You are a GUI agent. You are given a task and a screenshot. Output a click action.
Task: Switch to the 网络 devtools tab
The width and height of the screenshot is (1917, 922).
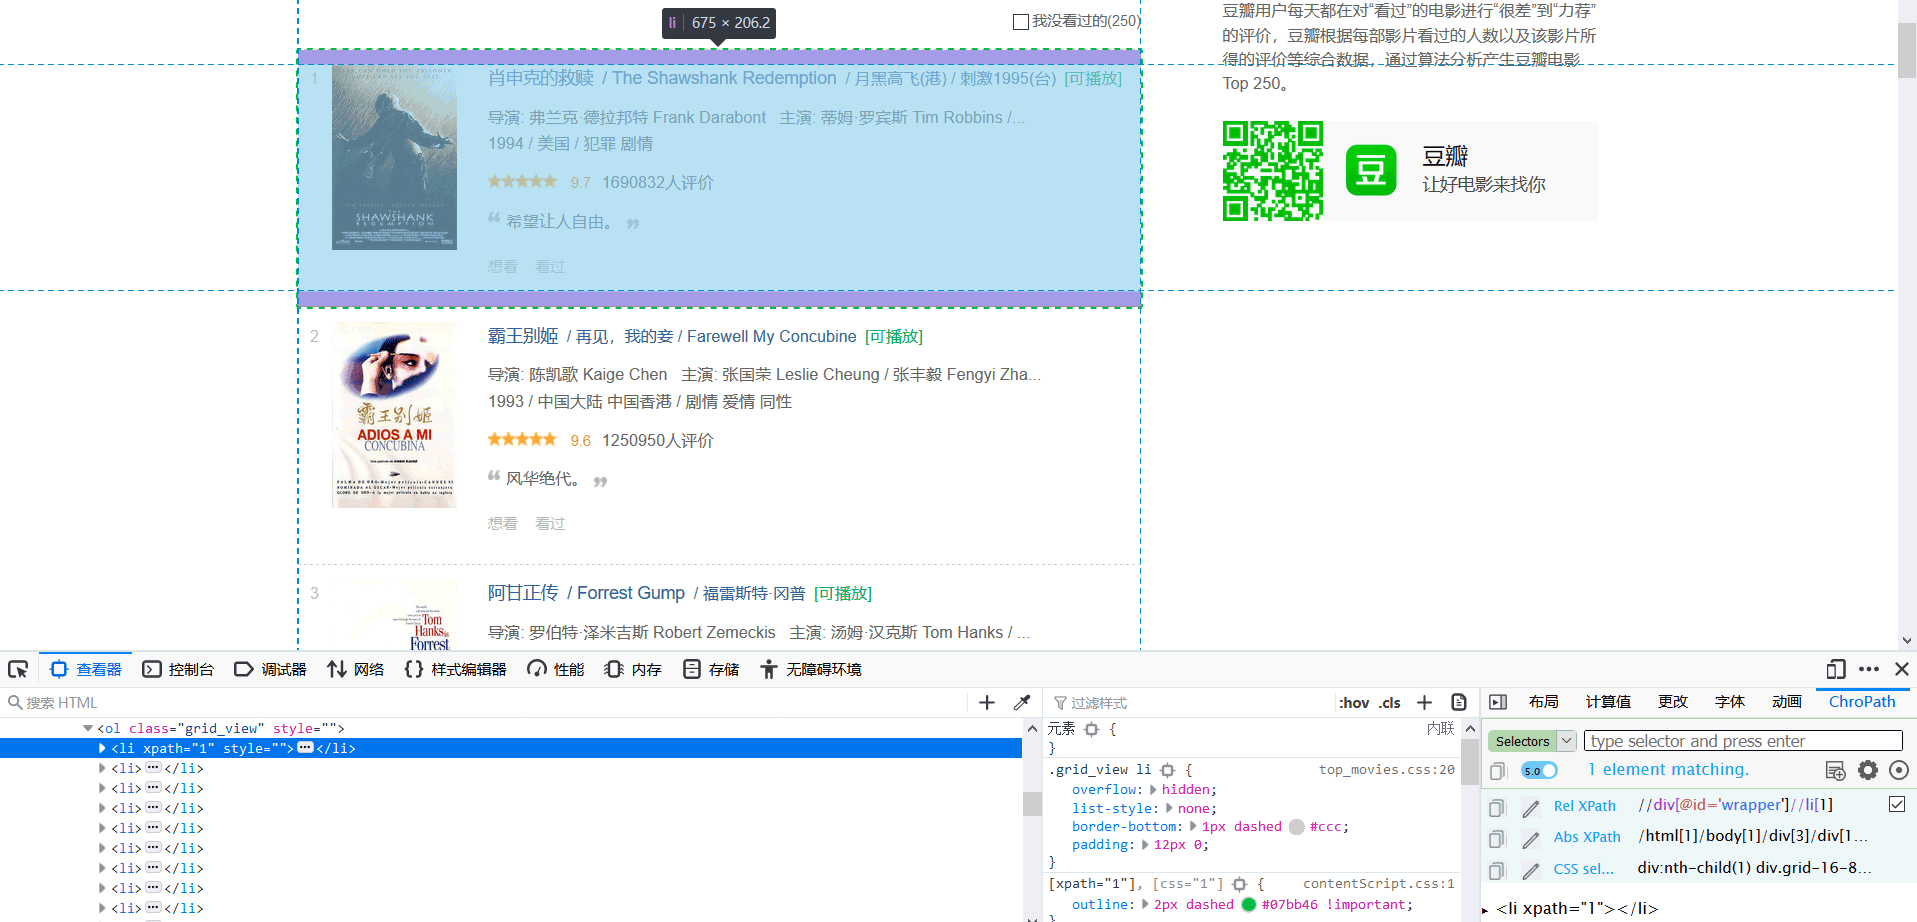point(355,668)
